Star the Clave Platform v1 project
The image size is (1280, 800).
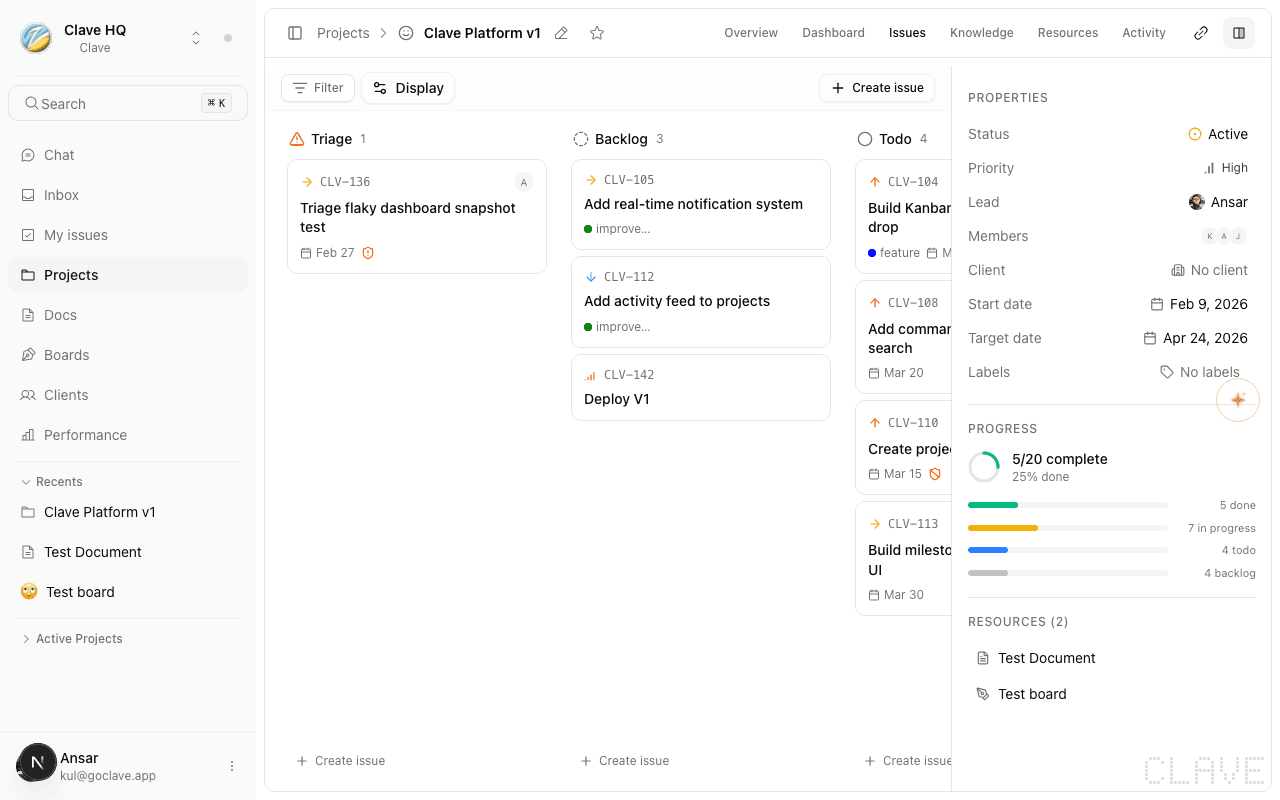[x=597, y=33]
